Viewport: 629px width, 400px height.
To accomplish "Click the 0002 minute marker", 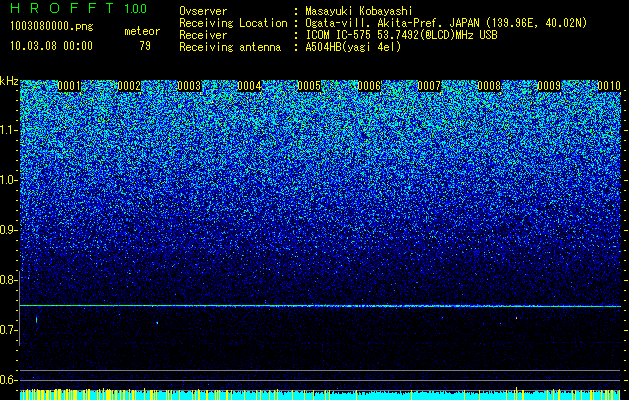I will [129, 86].
